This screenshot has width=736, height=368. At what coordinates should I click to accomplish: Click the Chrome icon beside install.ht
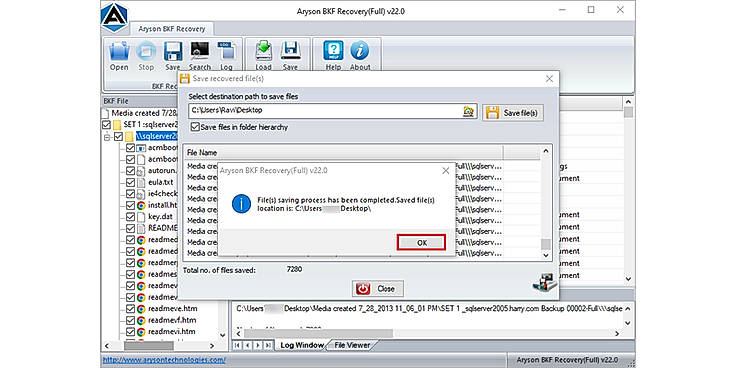pyautogui.click(x=141, y=206)
